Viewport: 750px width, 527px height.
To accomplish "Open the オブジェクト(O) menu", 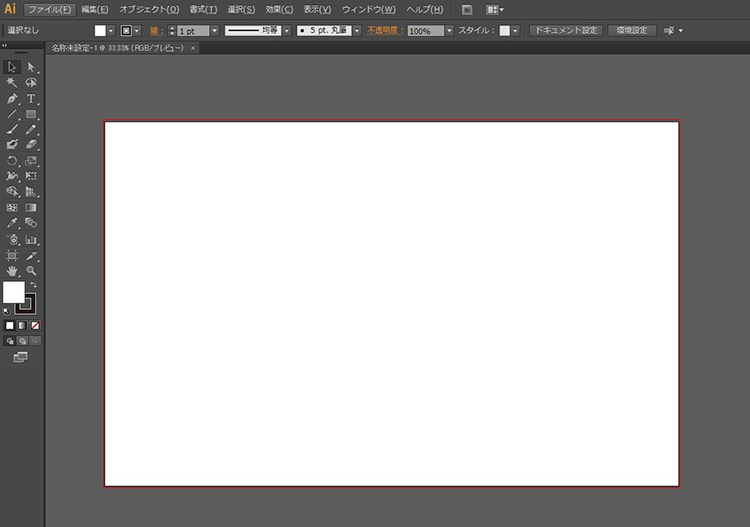I will coord(149,10).
